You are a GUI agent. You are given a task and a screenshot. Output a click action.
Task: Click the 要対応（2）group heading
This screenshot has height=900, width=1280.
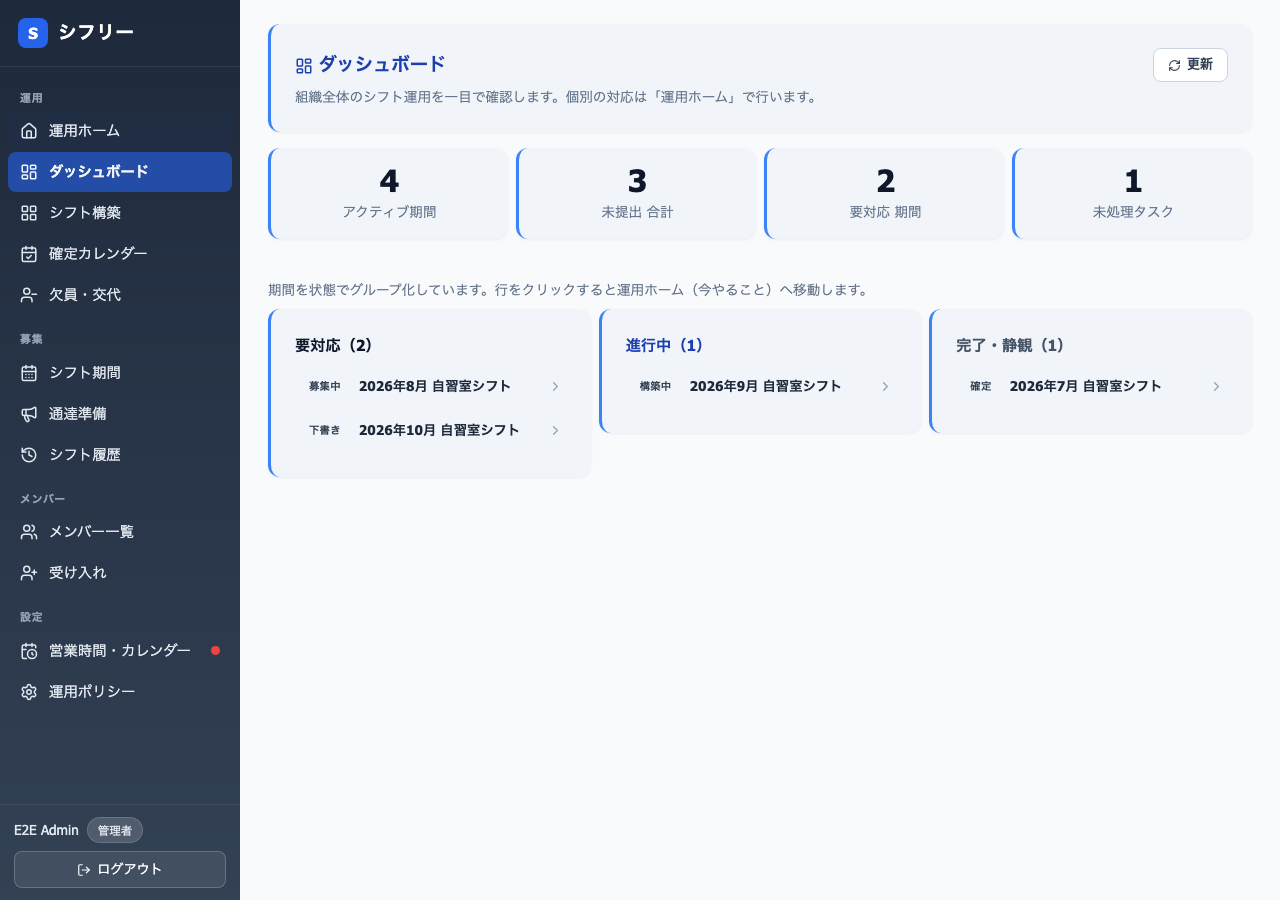(x=334, y=345)
